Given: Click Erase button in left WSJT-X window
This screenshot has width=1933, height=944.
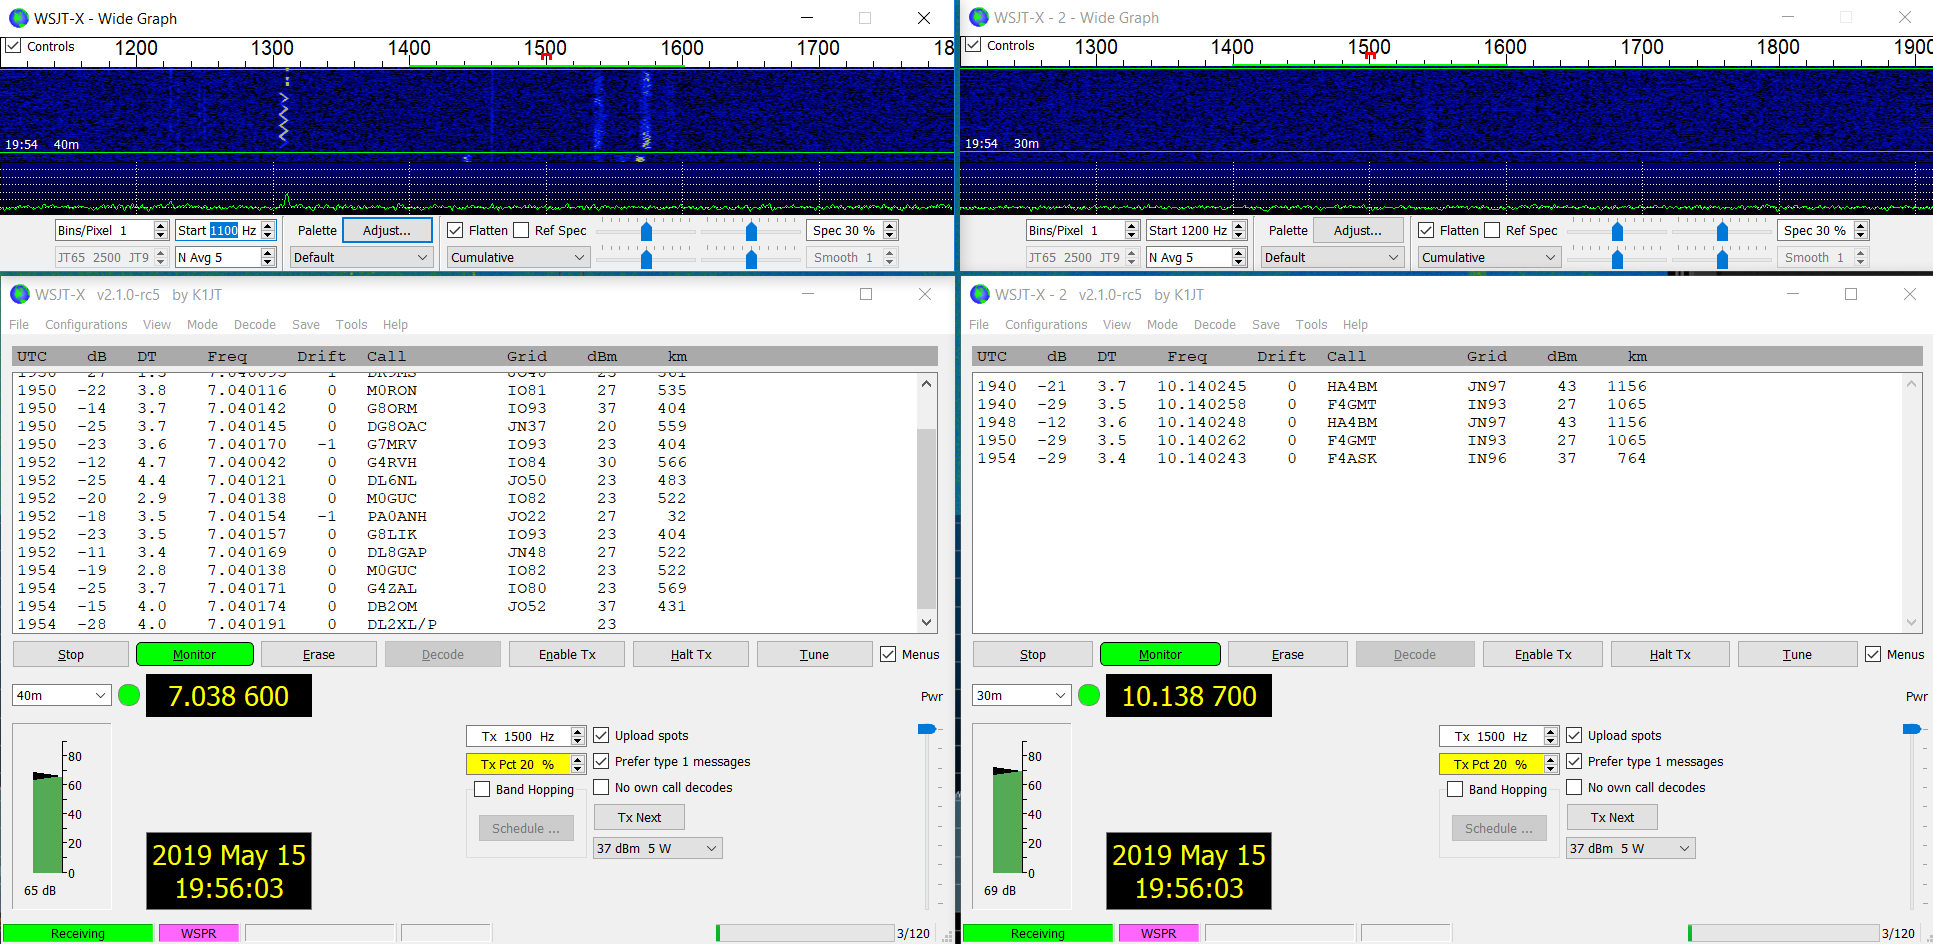Looking at the screenshot, I should [319, 654].
